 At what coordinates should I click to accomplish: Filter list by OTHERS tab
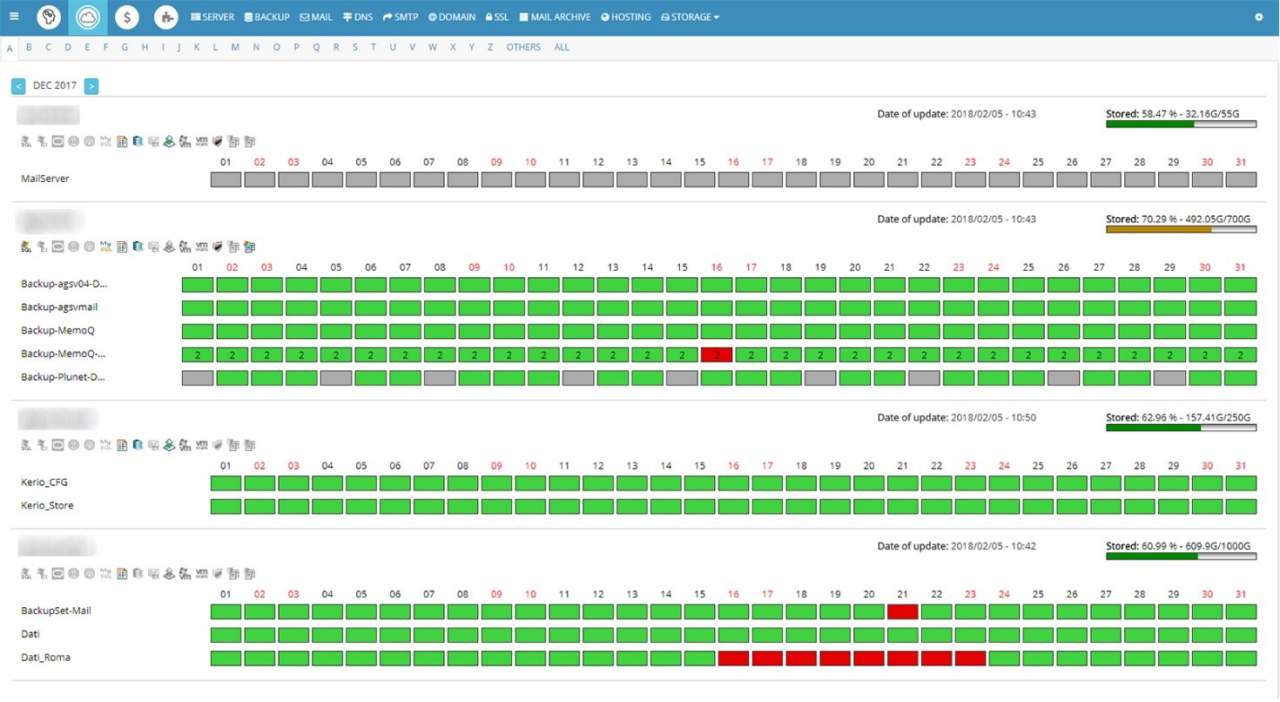(523, 47)
